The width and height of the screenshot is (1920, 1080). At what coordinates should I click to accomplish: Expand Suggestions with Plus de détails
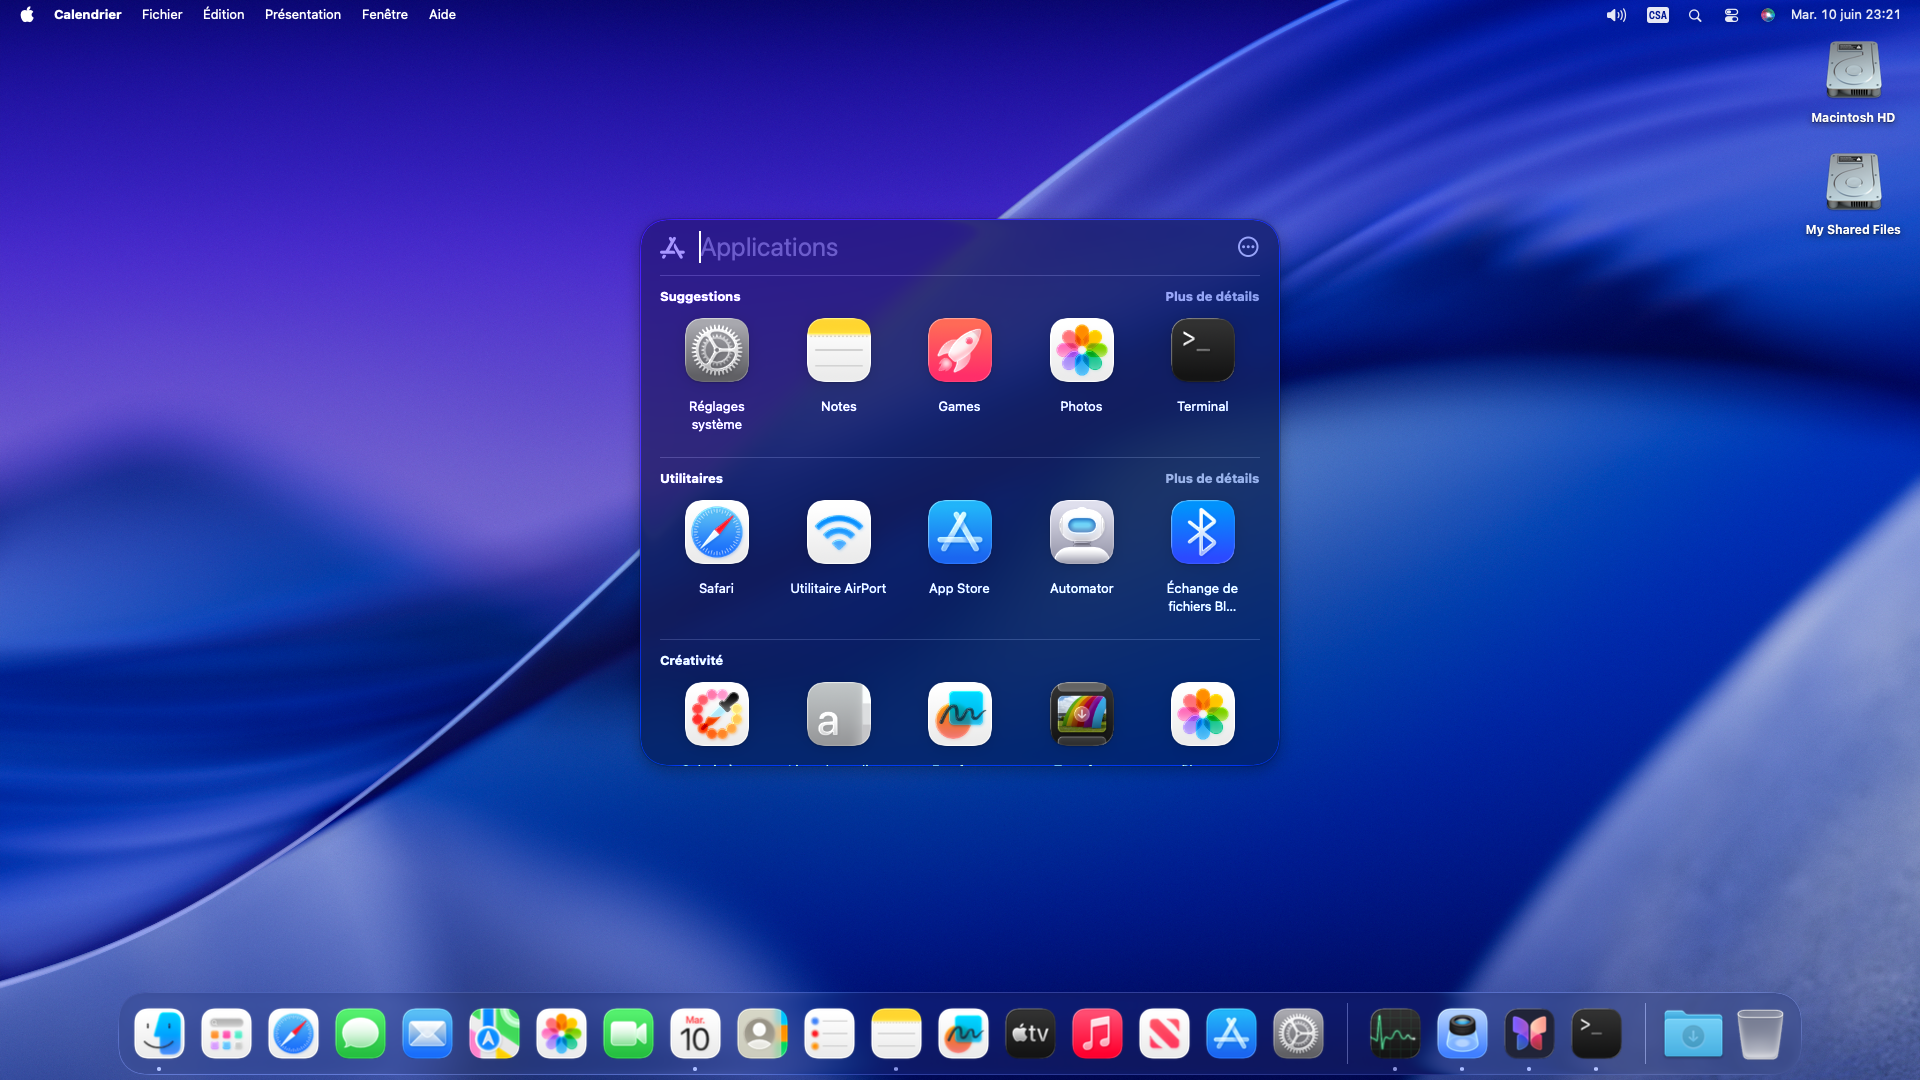[1211, 297]
